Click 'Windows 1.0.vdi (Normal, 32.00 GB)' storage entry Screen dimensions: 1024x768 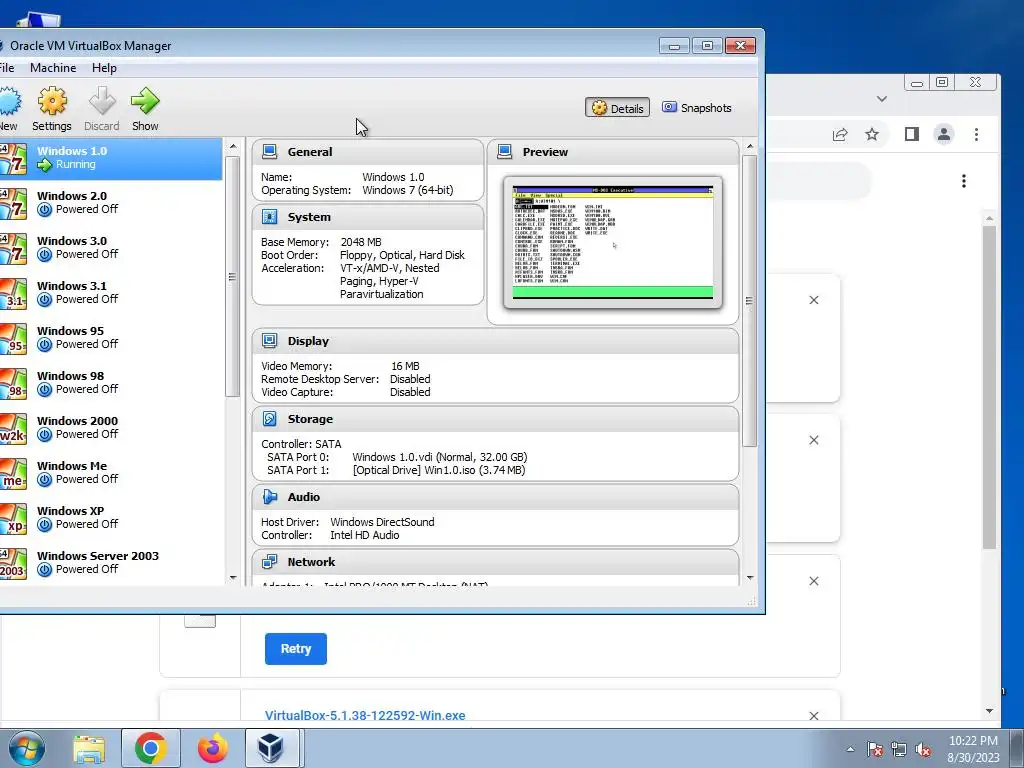coord(440,457)
